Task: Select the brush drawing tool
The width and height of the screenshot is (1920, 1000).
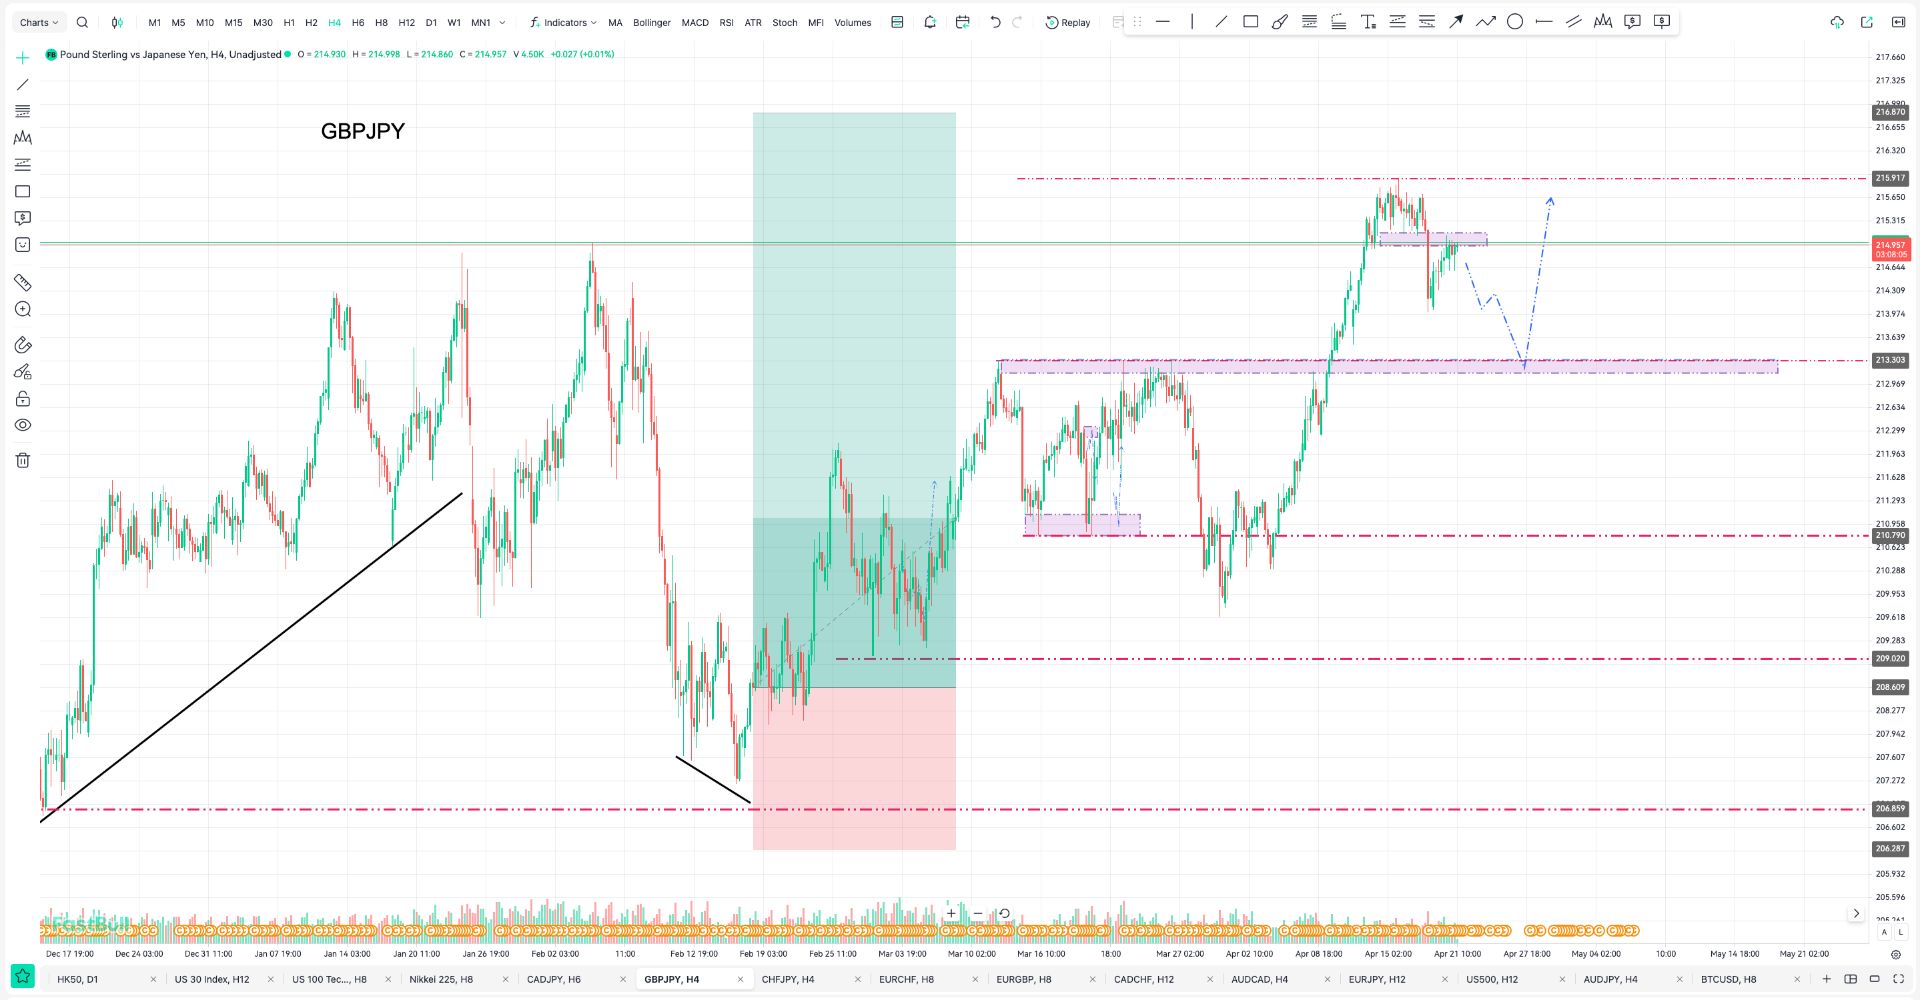Action: pyautogui.click(x=1280, y=22)
